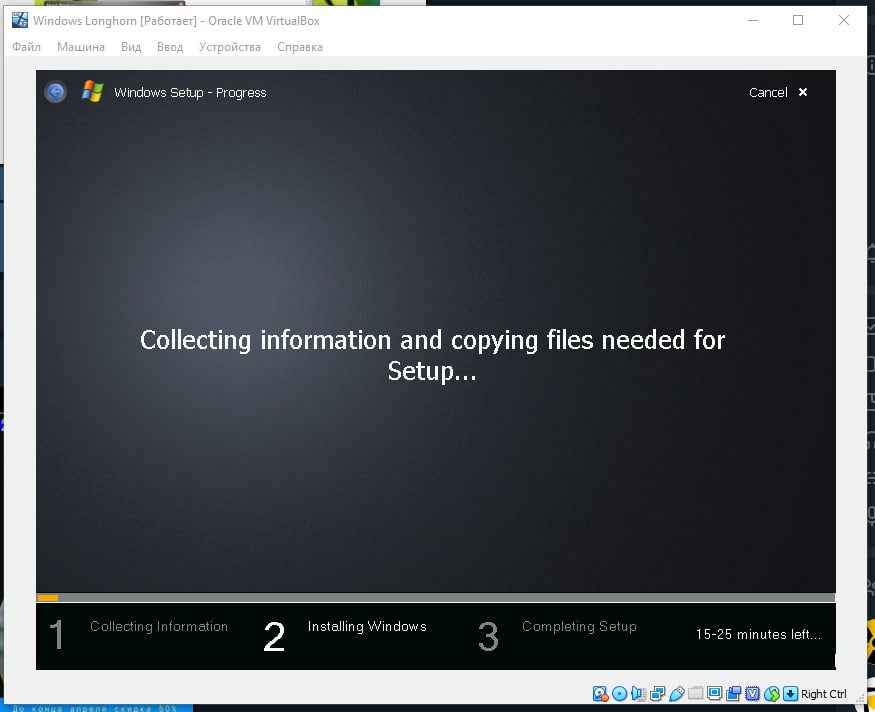Click the large step number 1

[56, 635]
